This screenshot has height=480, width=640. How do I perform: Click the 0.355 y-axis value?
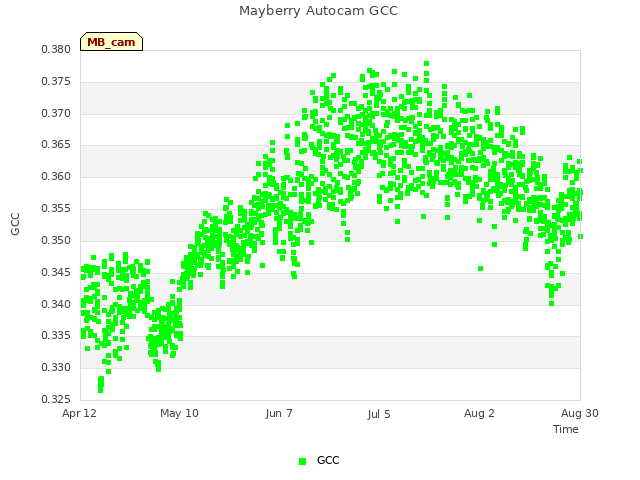pyautogui.click(x=56, y=209)
